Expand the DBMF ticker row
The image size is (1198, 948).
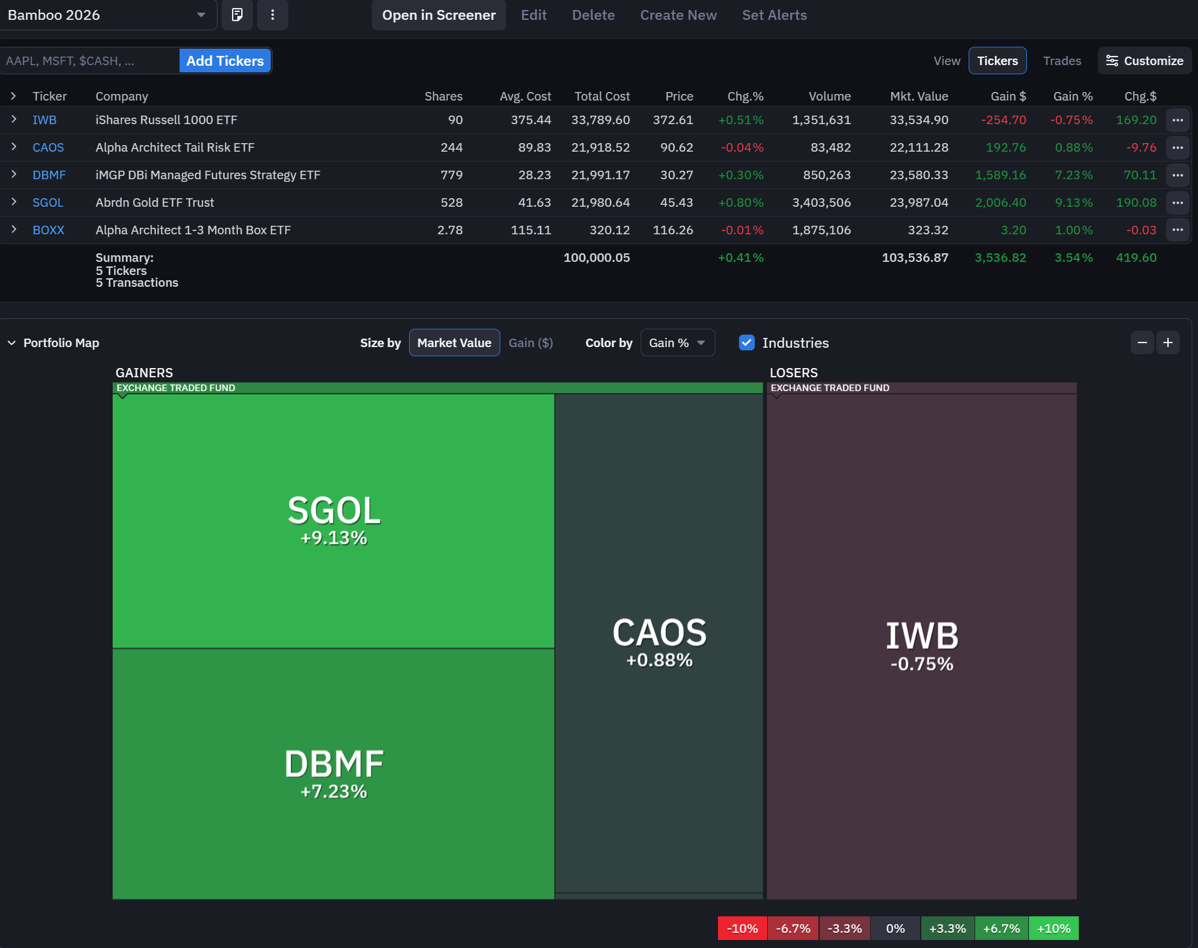pos(14,174)
